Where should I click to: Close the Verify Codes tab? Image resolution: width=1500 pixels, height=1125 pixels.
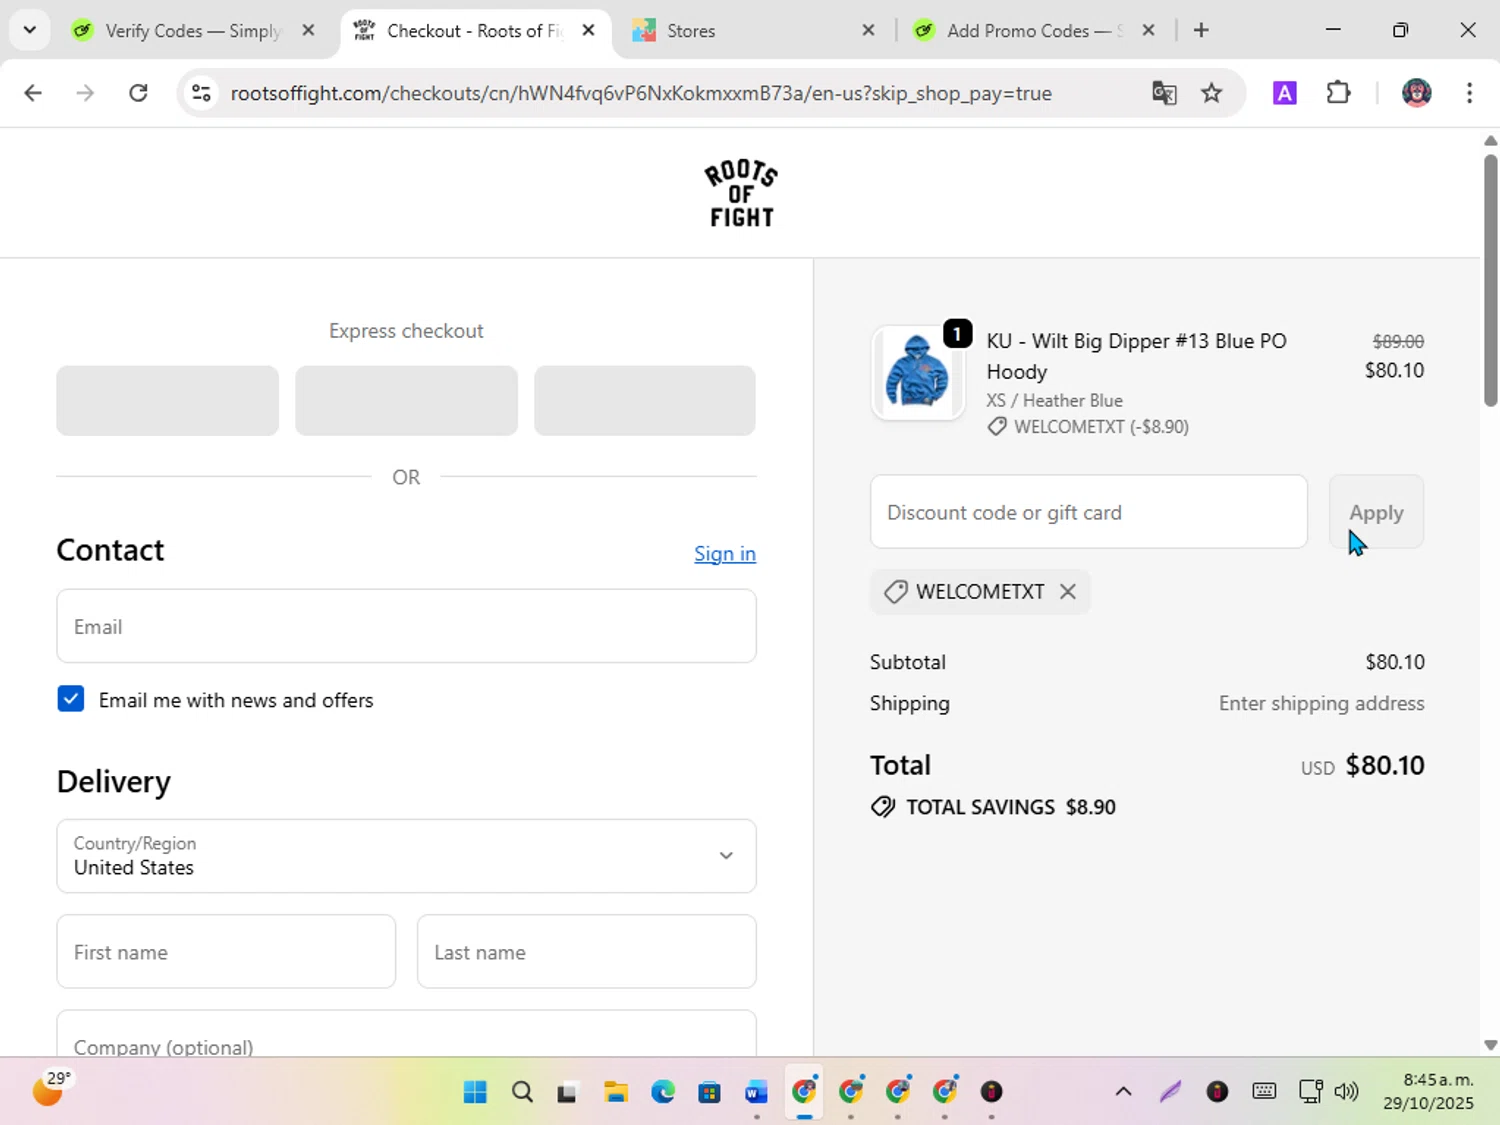(309, 30)
